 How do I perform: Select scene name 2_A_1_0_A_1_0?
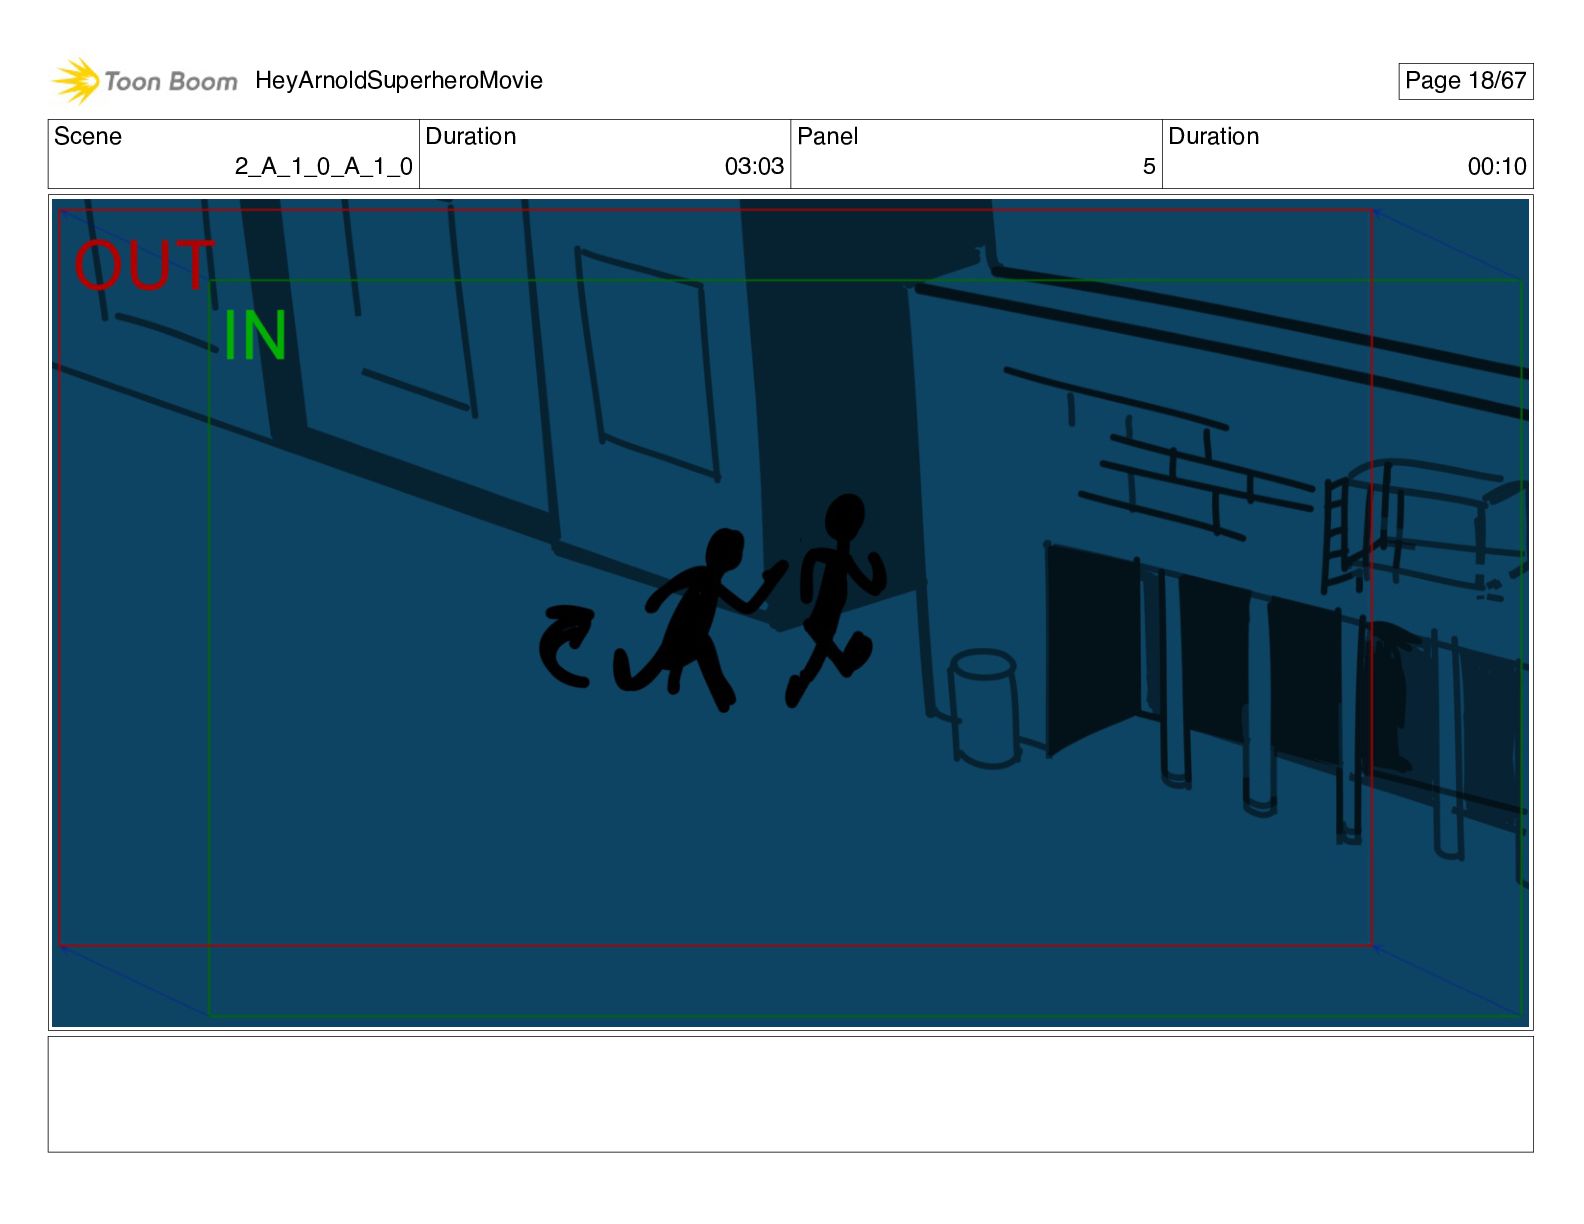click(x=324, y=166)
